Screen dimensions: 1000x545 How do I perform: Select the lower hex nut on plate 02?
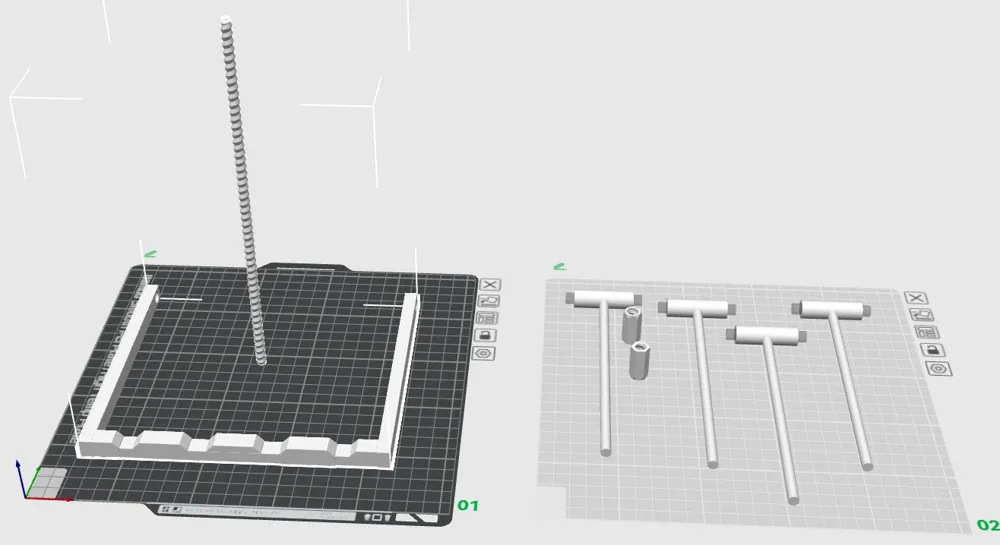coord(640,360)
